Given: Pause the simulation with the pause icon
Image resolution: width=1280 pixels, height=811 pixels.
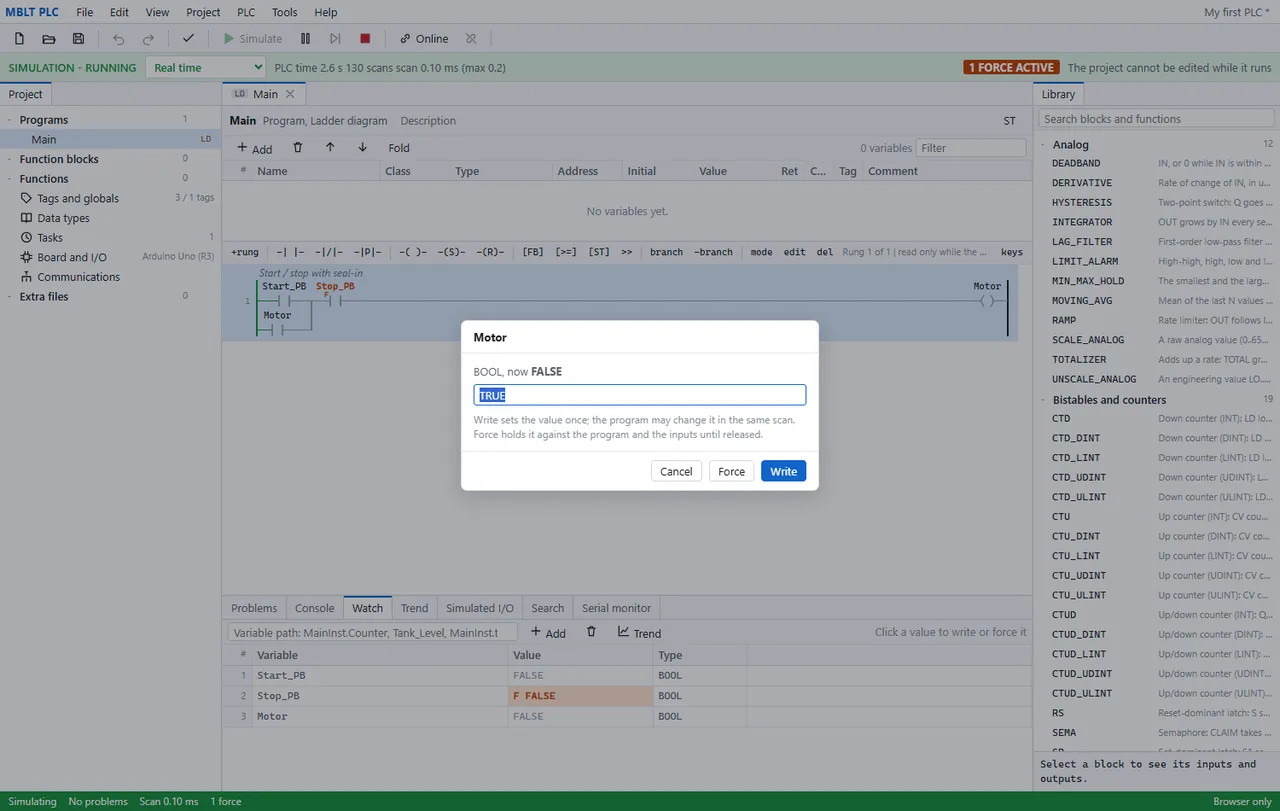Looking at the screenshot, I should [x=305, y=39].
